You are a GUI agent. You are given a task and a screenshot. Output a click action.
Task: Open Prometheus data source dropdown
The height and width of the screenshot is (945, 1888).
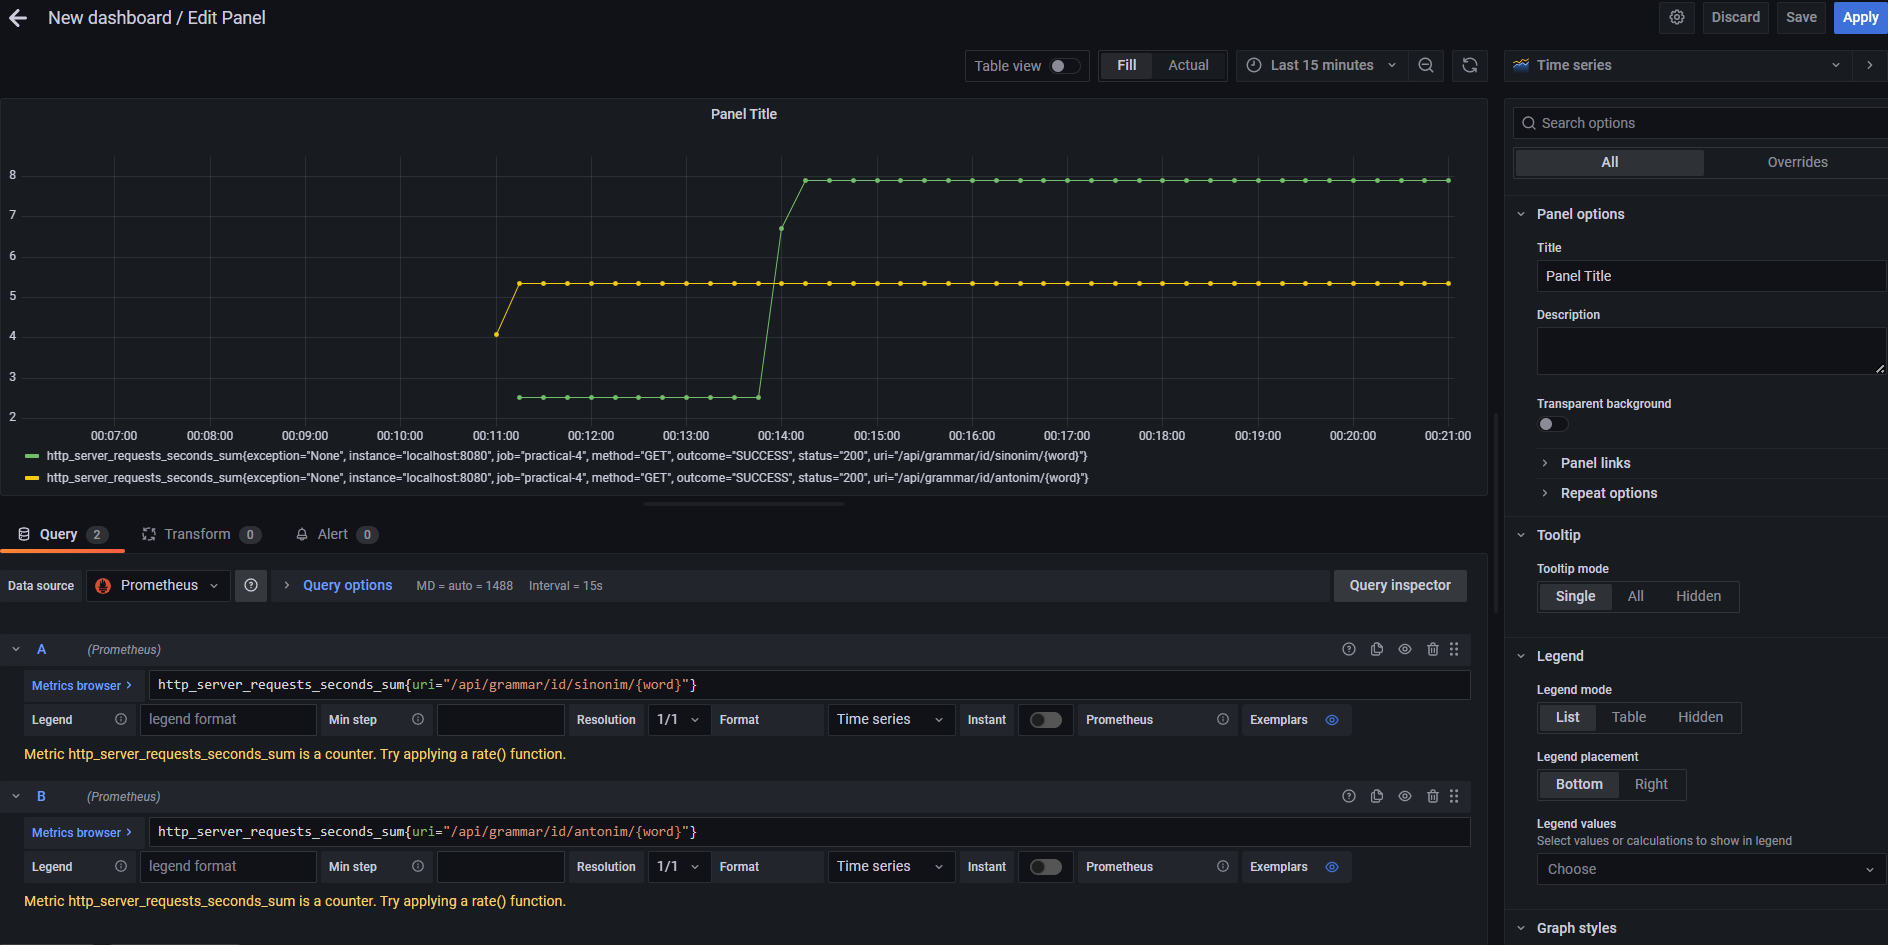158,586
